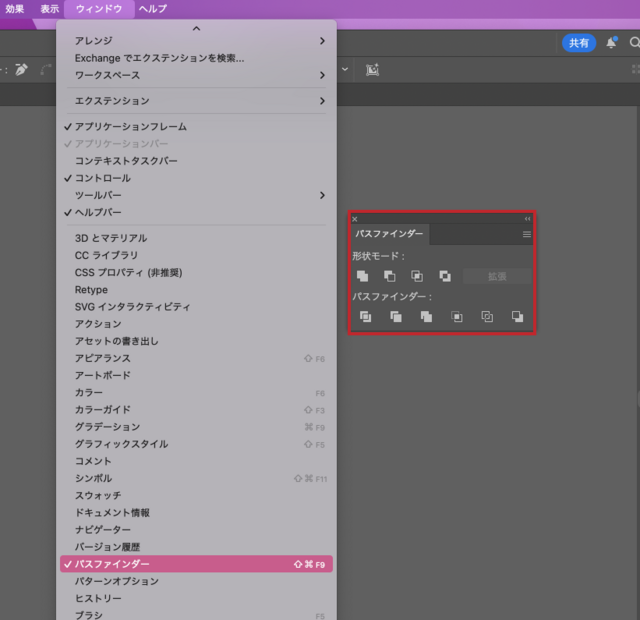
Task: Open the 効果 menu
Action: [15, 9]
